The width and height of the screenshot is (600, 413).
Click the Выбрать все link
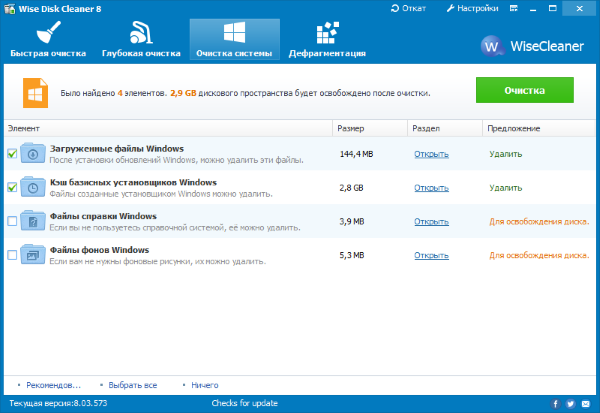(x=133, y=385)
